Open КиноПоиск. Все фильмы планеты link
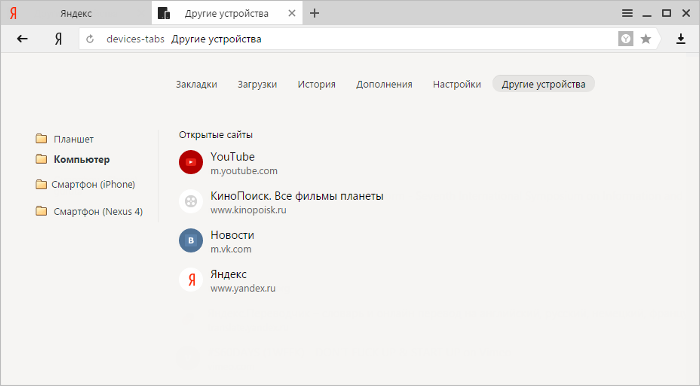 click(297, 196)
